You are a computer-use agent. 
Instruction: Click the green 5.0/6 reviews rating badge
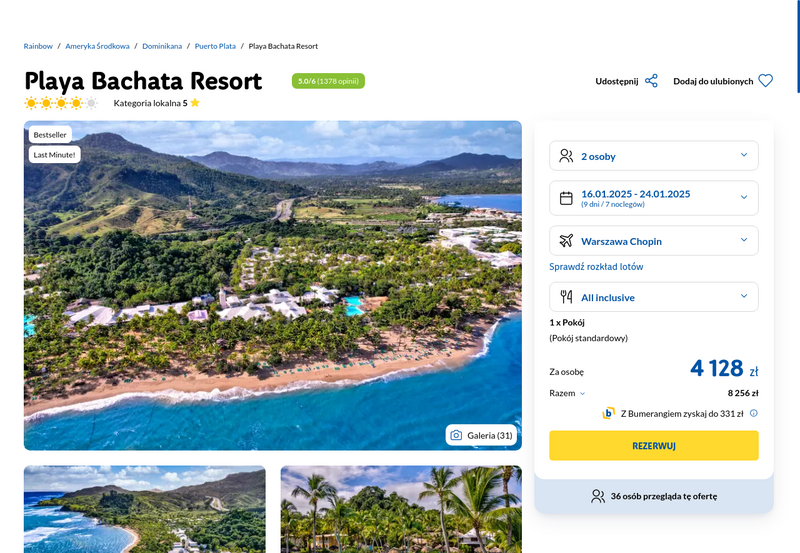(328, 81)
